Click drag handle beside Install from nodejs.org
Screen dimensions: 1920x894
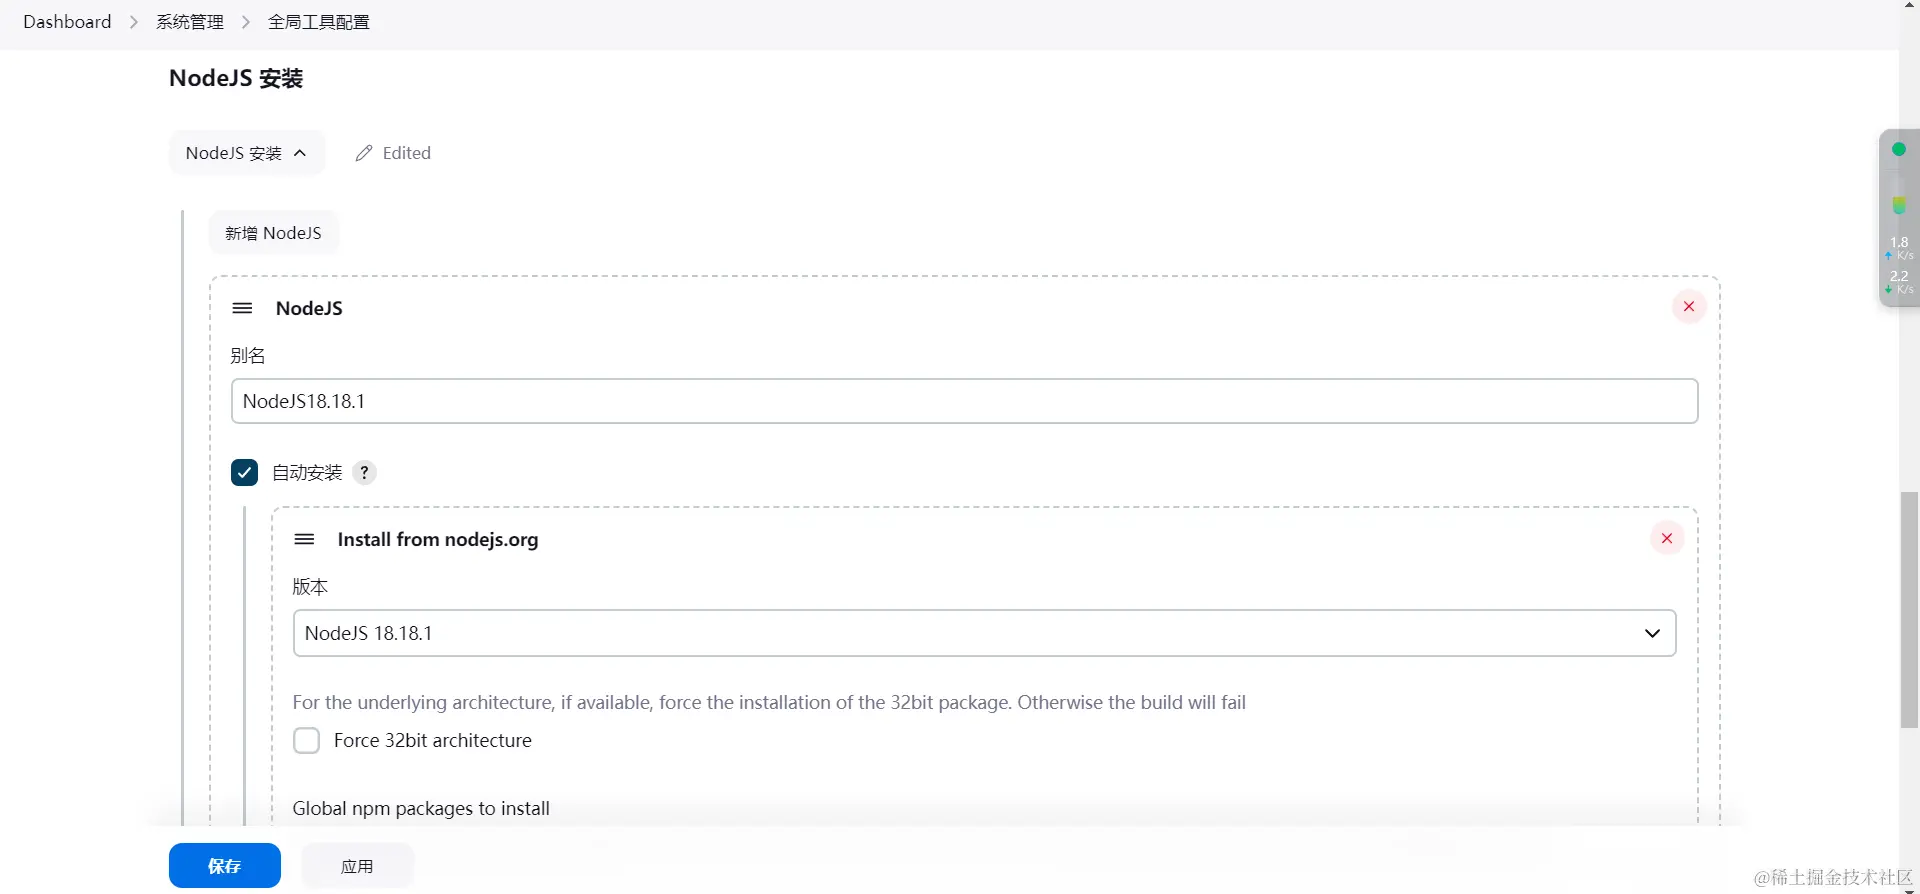coord(304,540)
